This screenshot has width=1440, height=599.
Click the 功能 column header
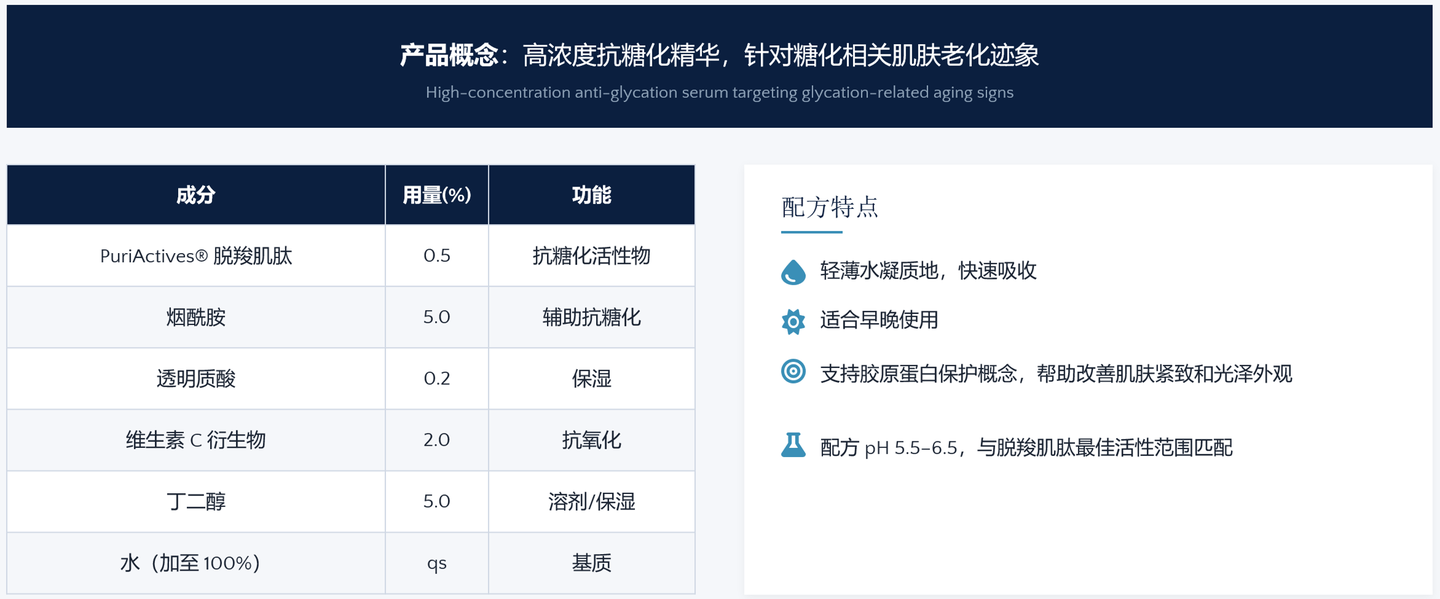click(592, 195)
